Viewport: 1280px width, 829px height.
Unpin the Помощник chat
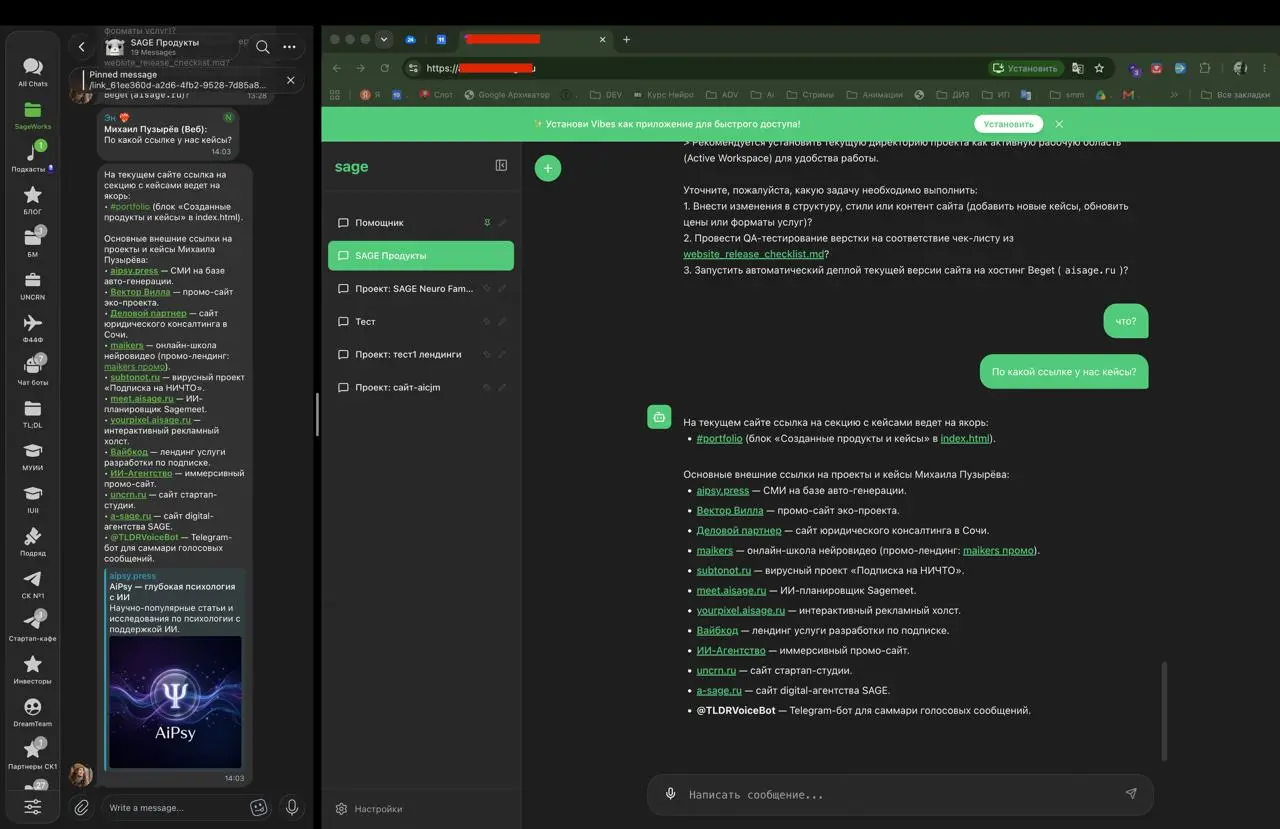(487, 223)
